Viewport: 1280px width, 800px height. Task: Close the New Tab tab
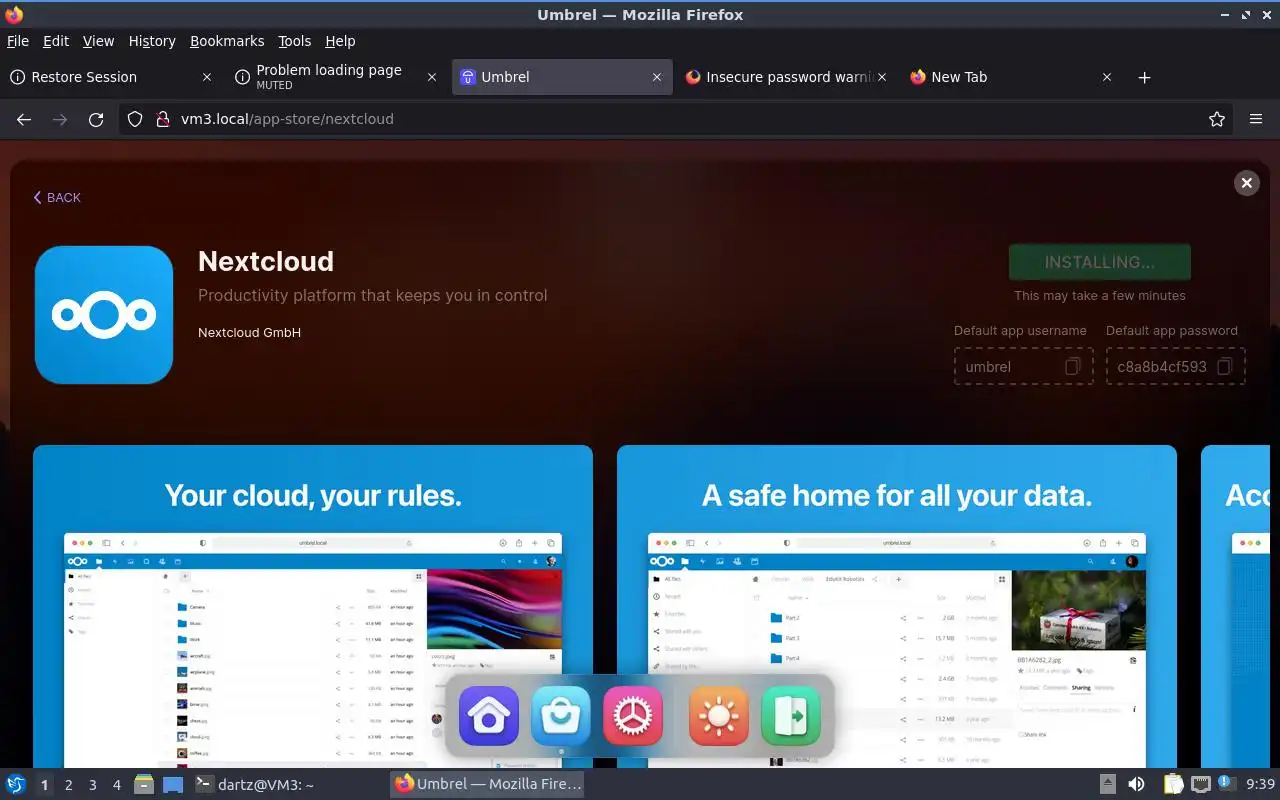1107,77
